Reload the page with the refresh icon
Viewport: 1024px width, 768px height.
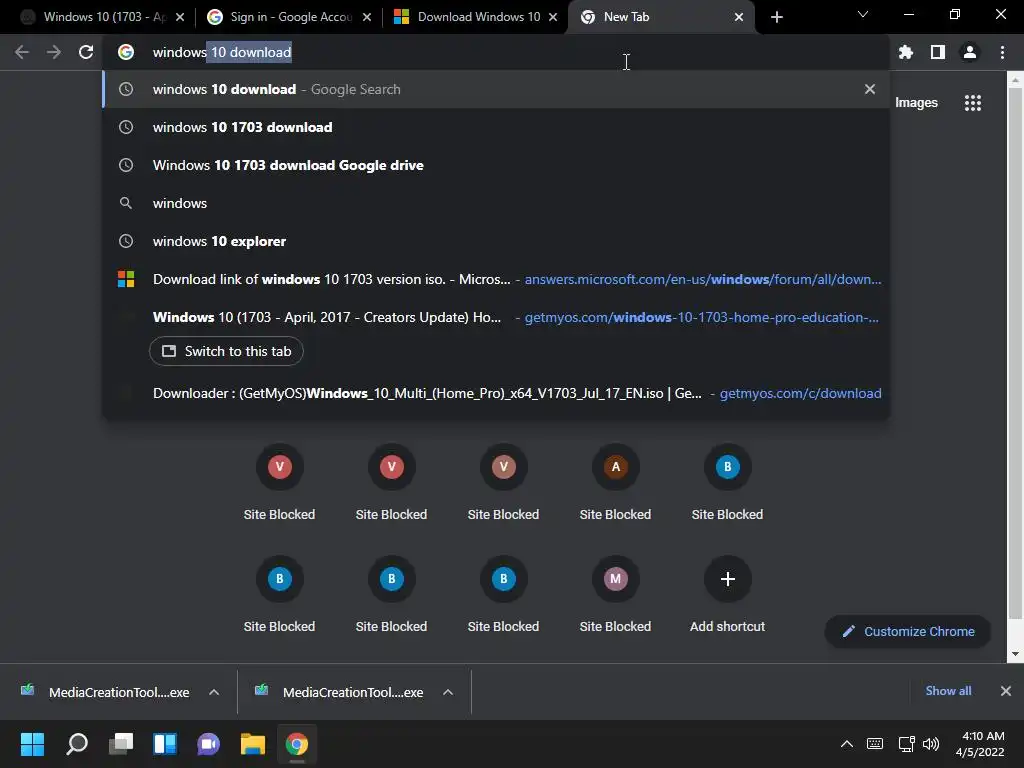pos(86,52)
